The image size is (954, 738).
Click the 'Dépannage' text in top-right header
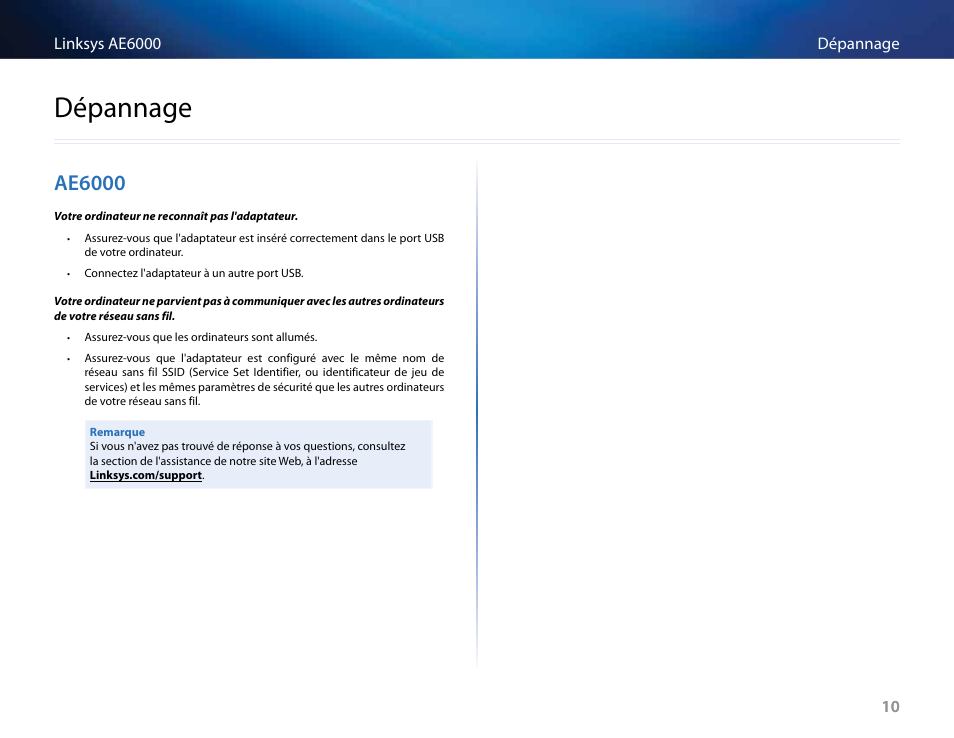858,44
